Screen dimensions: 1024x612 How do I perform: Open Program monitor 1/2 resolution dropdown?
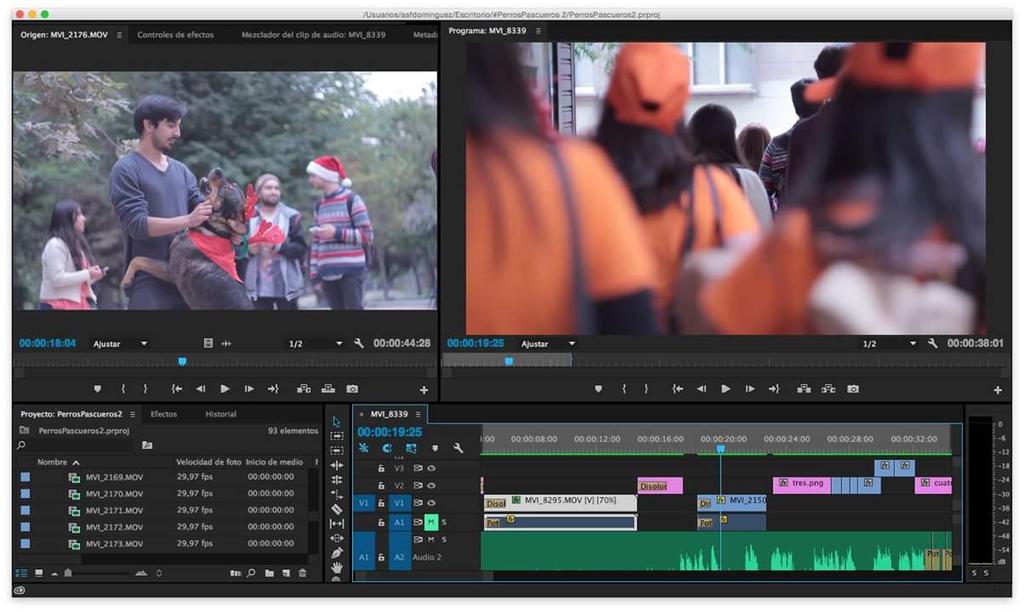click(889, 344)
